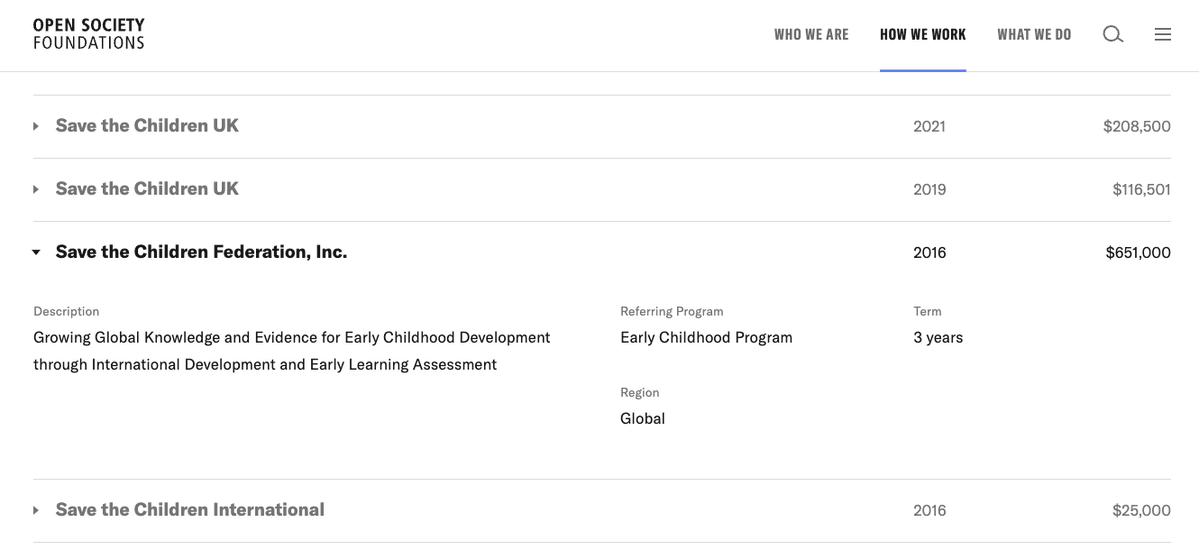Click the $116,501 grant amount
This screenshot has height=559, width=1199.
[1141, 189]
